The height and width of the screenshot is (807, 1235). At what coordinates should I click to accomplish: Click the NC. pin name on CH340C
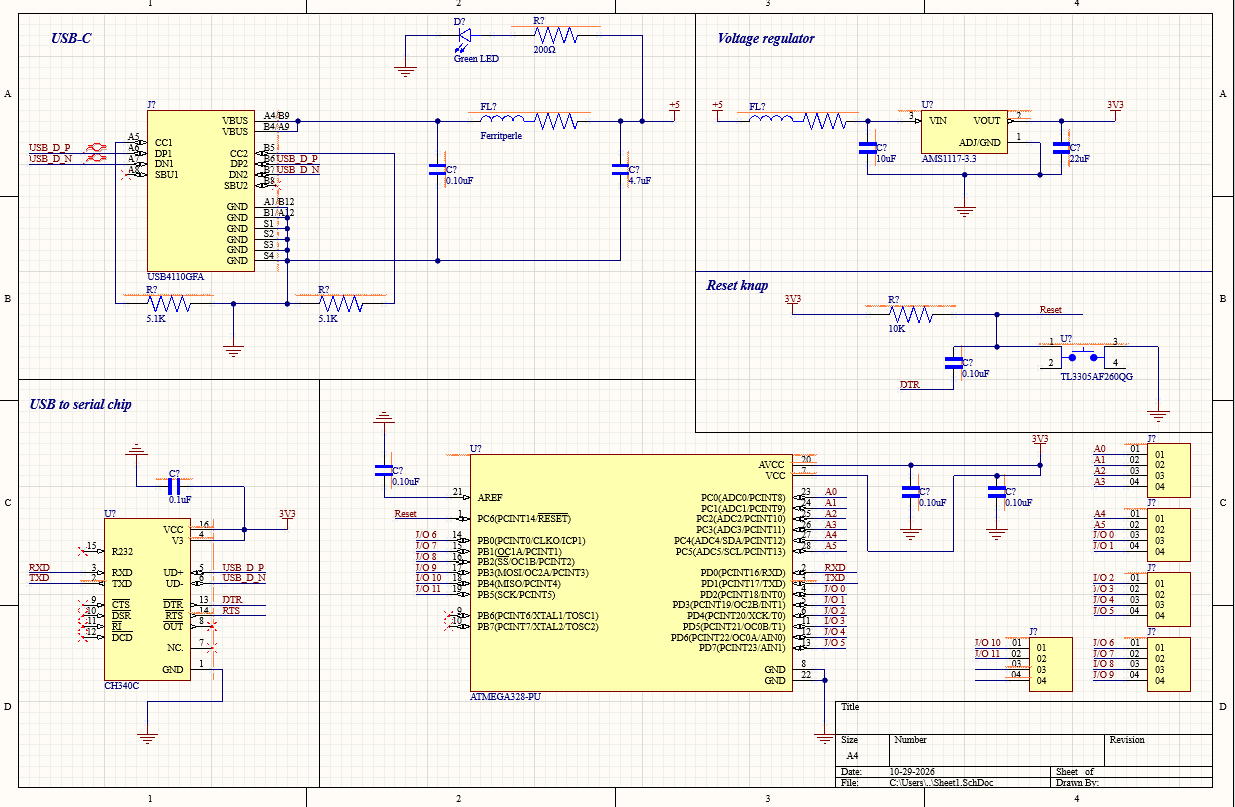click(175, 648)
